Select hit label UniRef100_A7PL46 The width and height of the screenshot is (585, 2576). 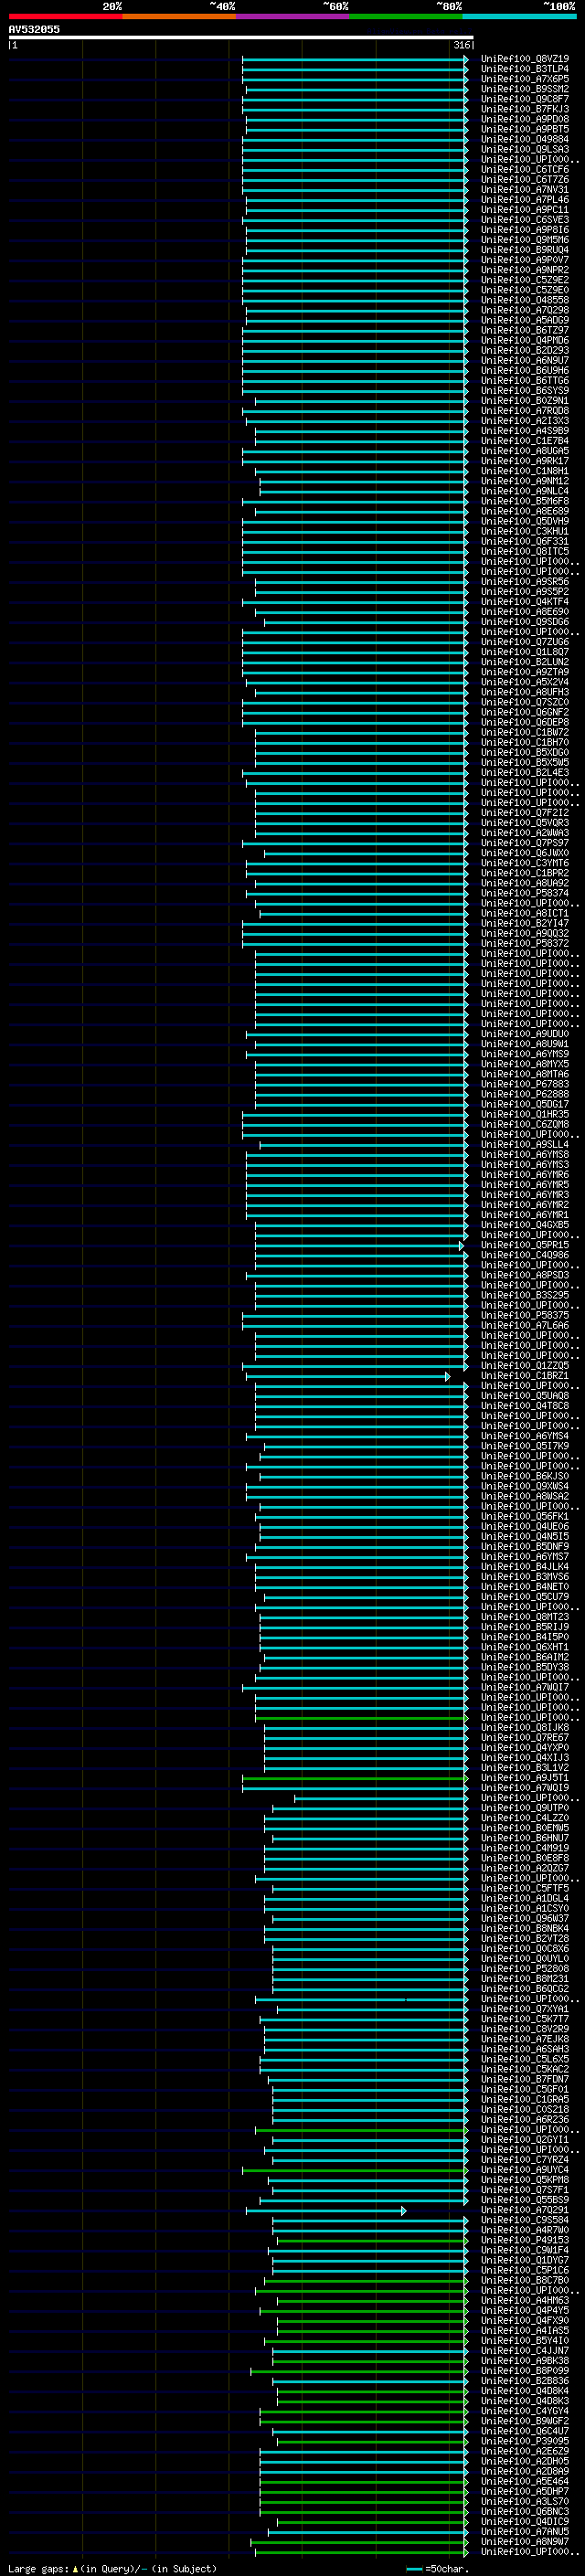tap(525, 199)
